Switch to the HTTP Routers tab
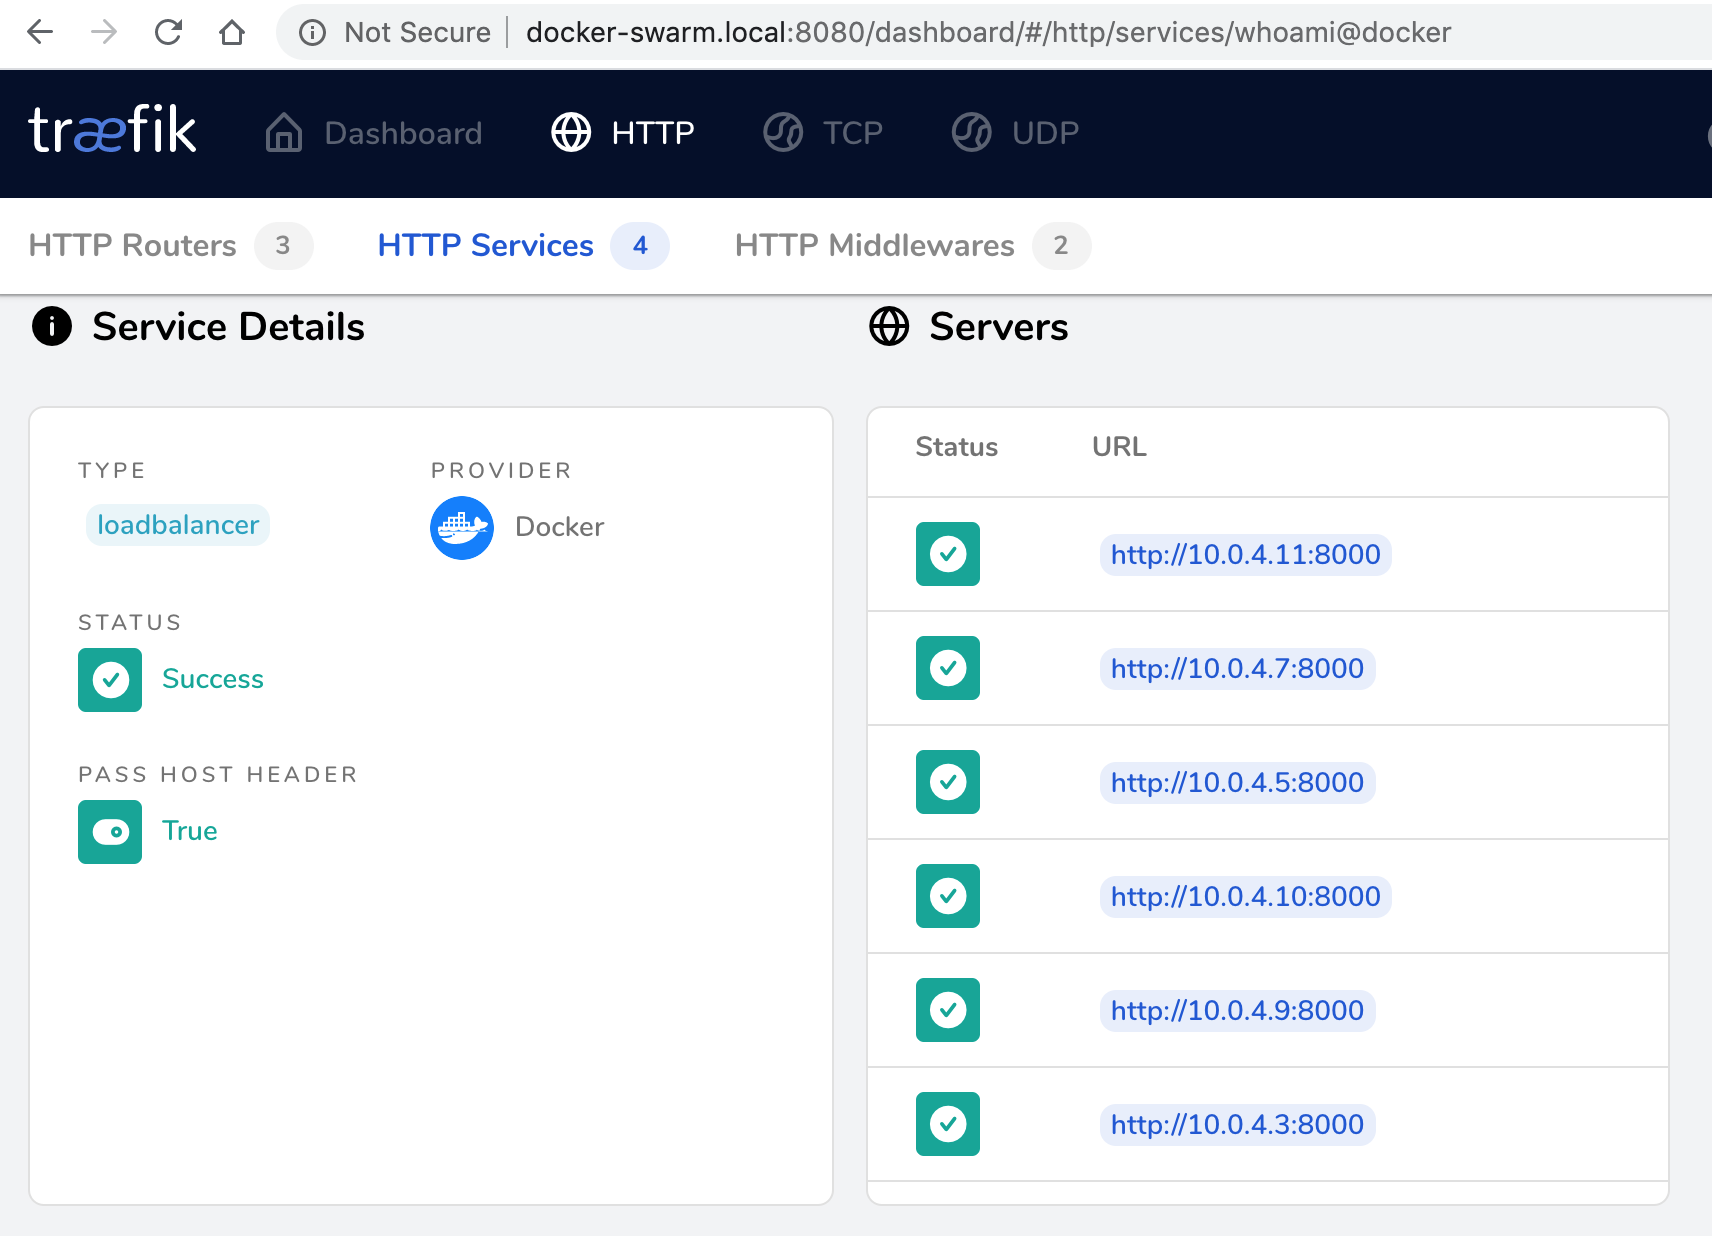 (133, 245)
